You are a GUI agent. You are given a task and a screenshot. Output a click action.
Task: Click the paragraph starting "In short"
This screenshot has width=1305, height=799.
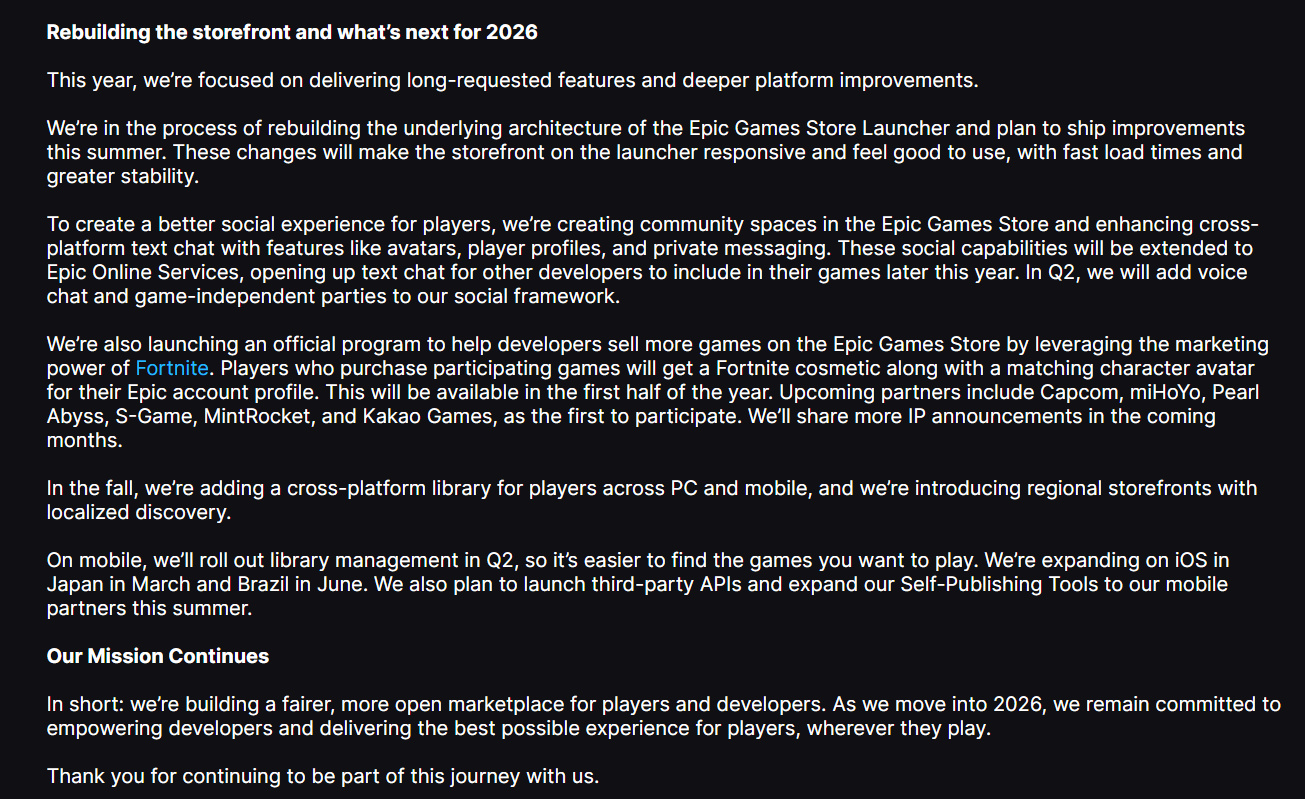[x=663, y=716]
